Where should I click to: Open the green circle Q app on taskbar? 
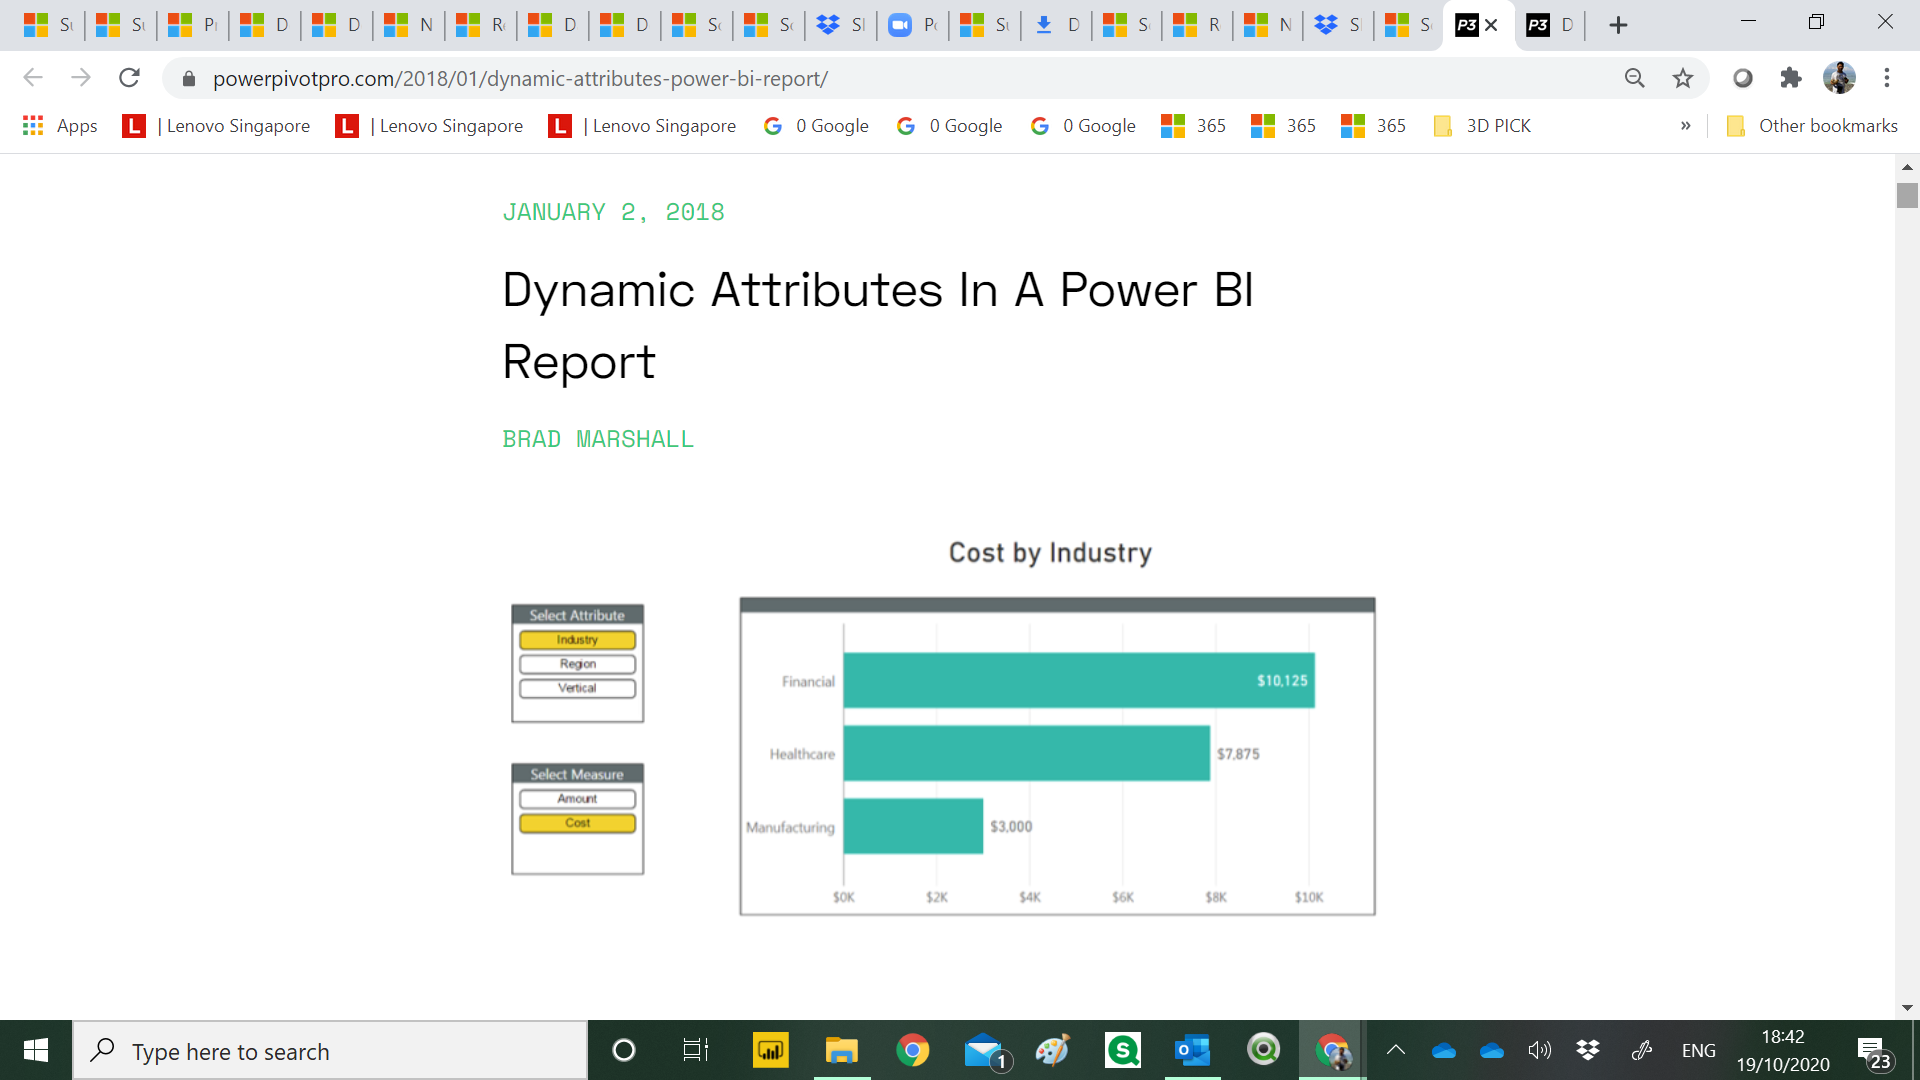[1263, 1050]
